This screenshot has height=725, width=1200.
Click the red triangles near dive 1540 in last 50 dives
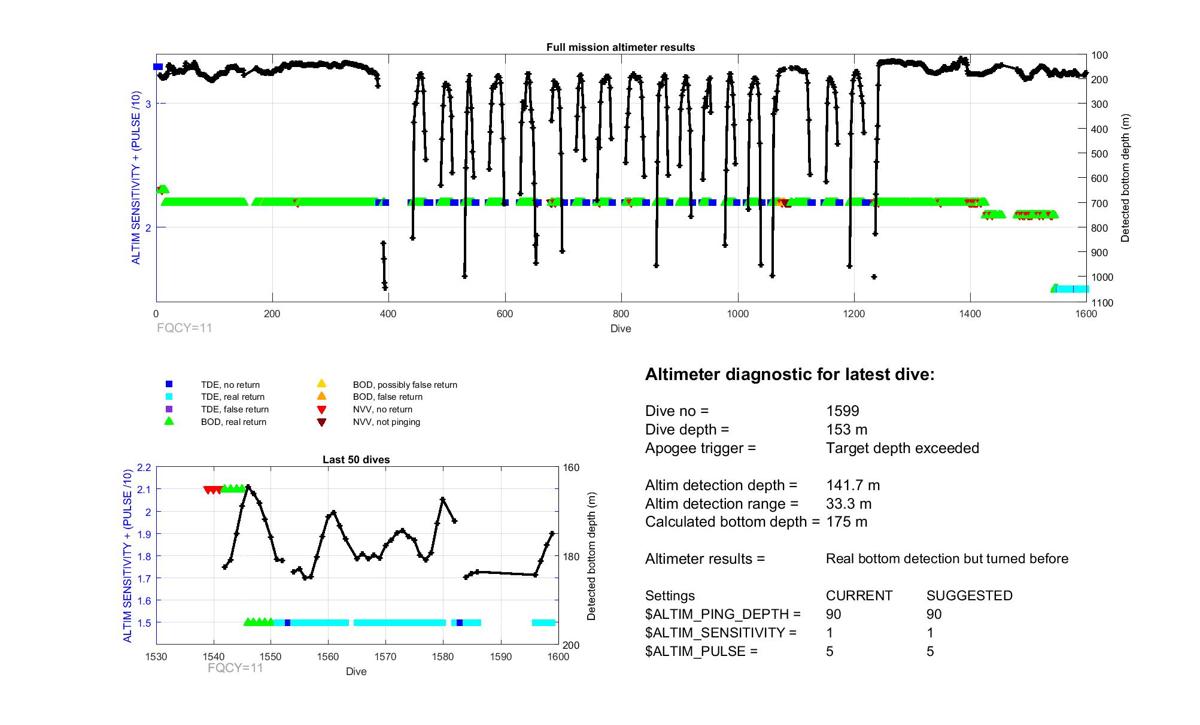[212, 490]
